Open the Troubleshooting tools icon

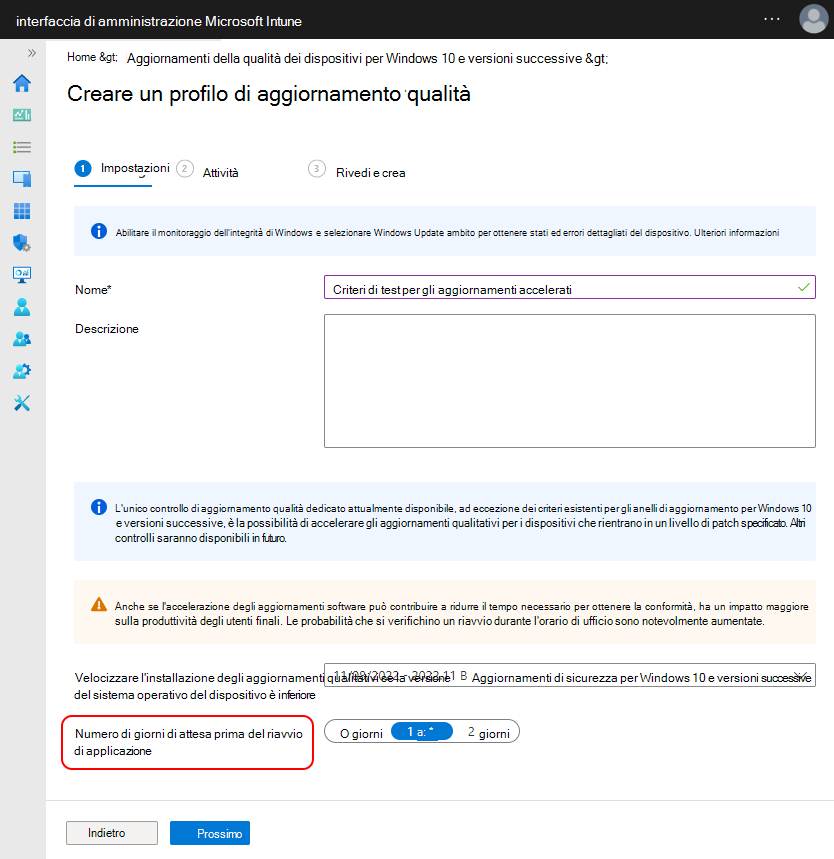22,403
